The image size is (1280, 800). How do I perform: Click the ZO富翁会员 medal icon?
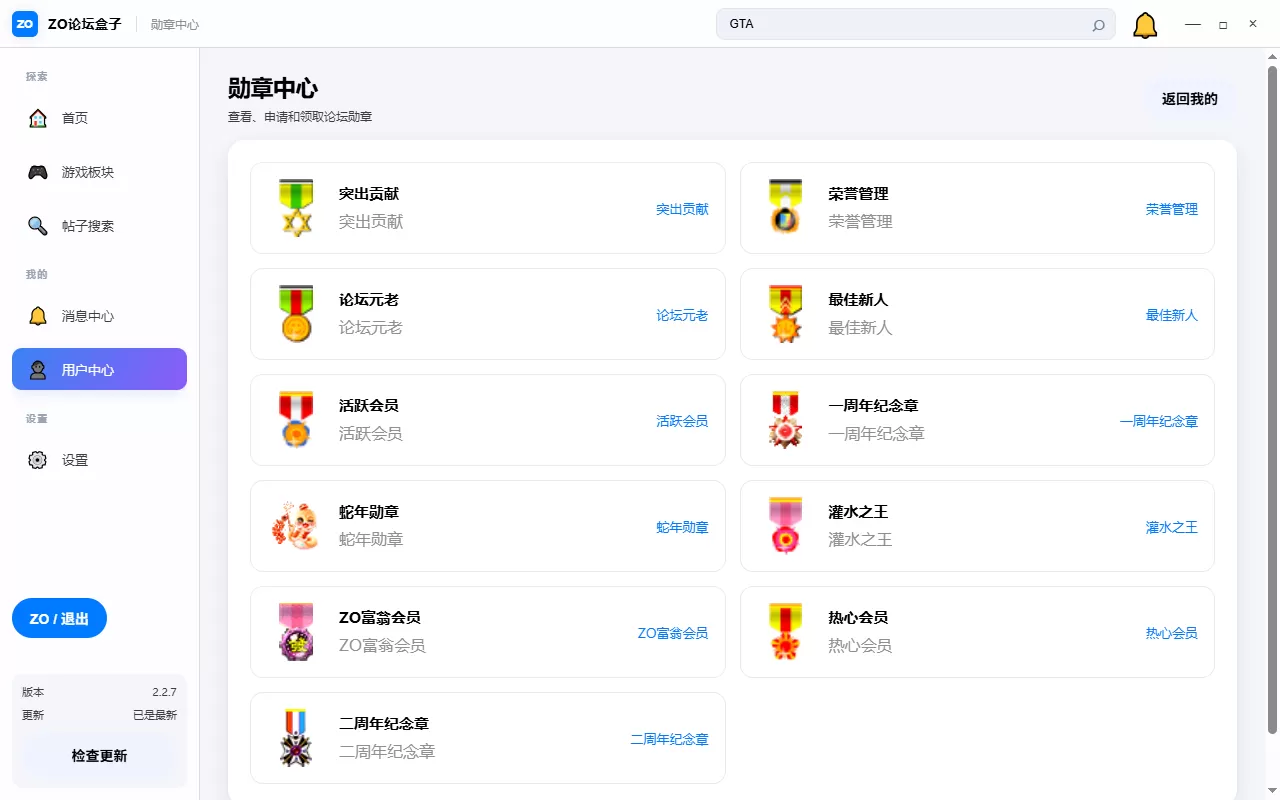coord(296,632)
